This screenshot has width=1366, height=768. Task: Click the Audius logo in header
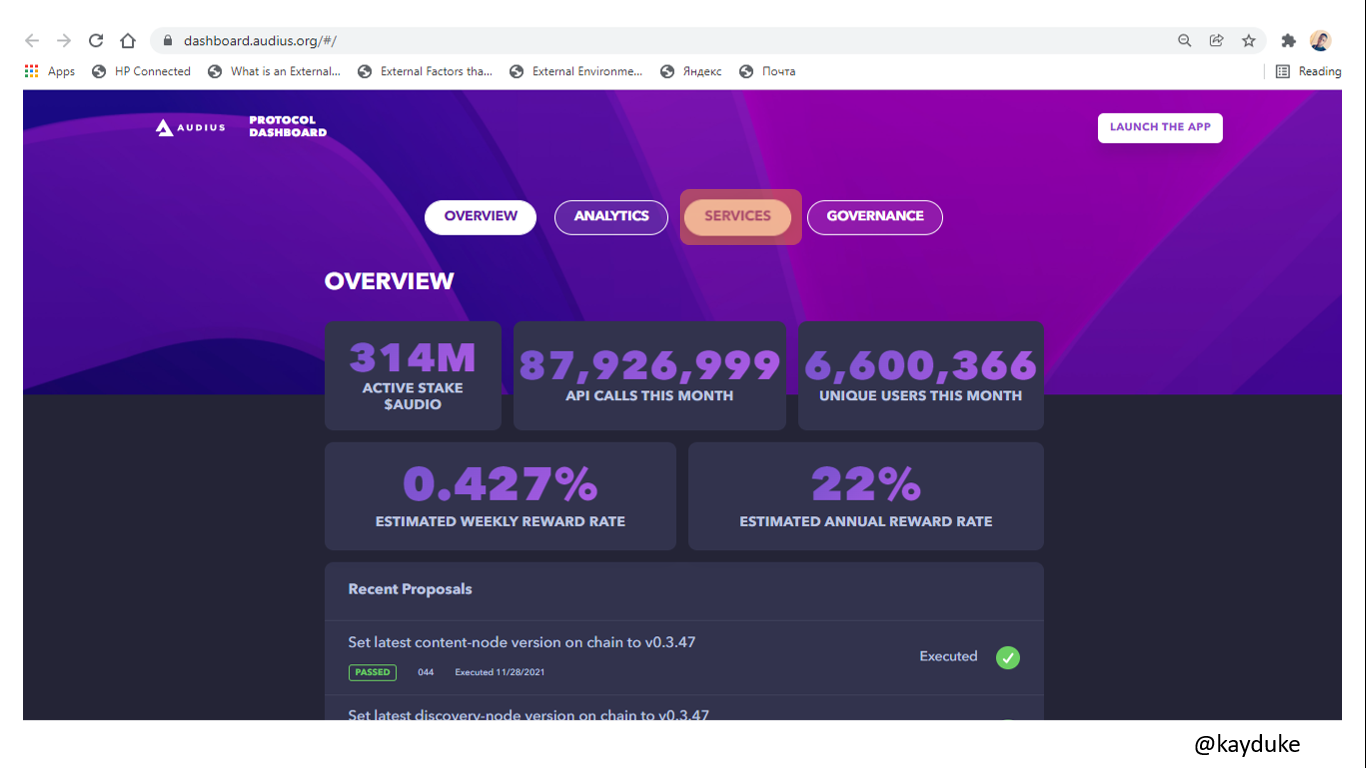(x=191, y=127)
